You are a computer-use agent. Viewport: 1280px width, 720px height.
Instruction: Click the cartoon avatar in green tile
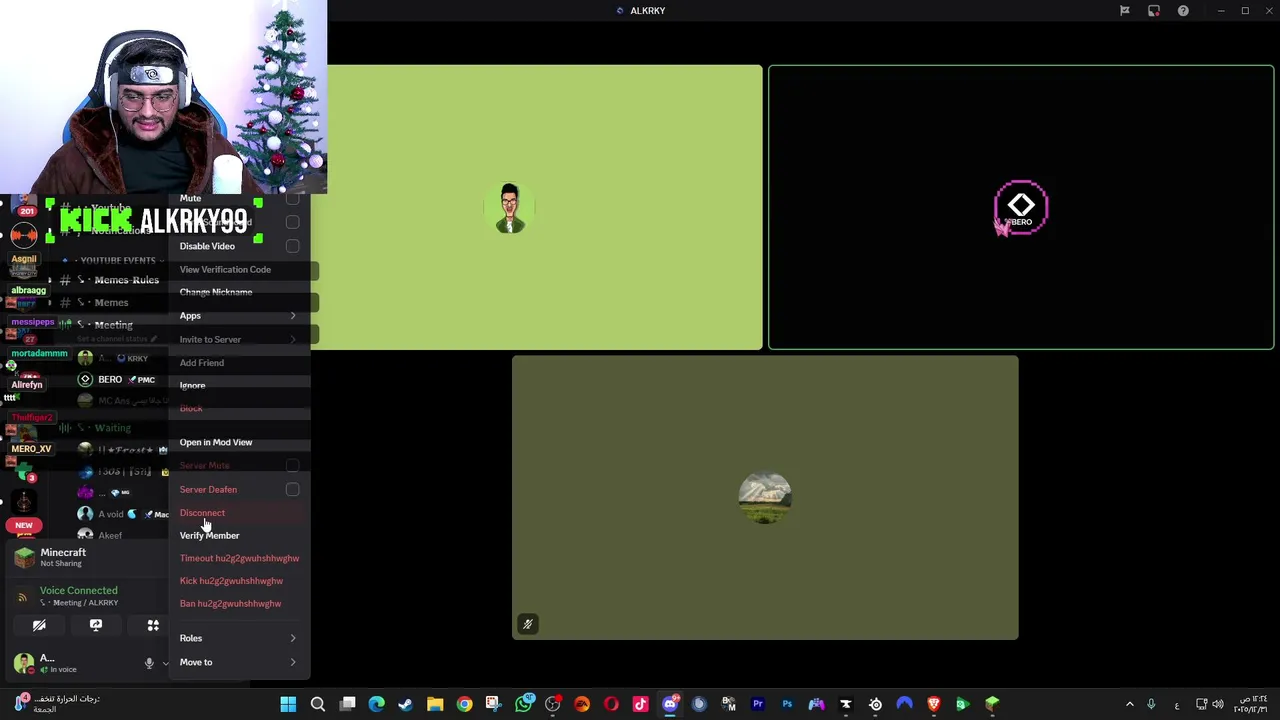(510, 208)
